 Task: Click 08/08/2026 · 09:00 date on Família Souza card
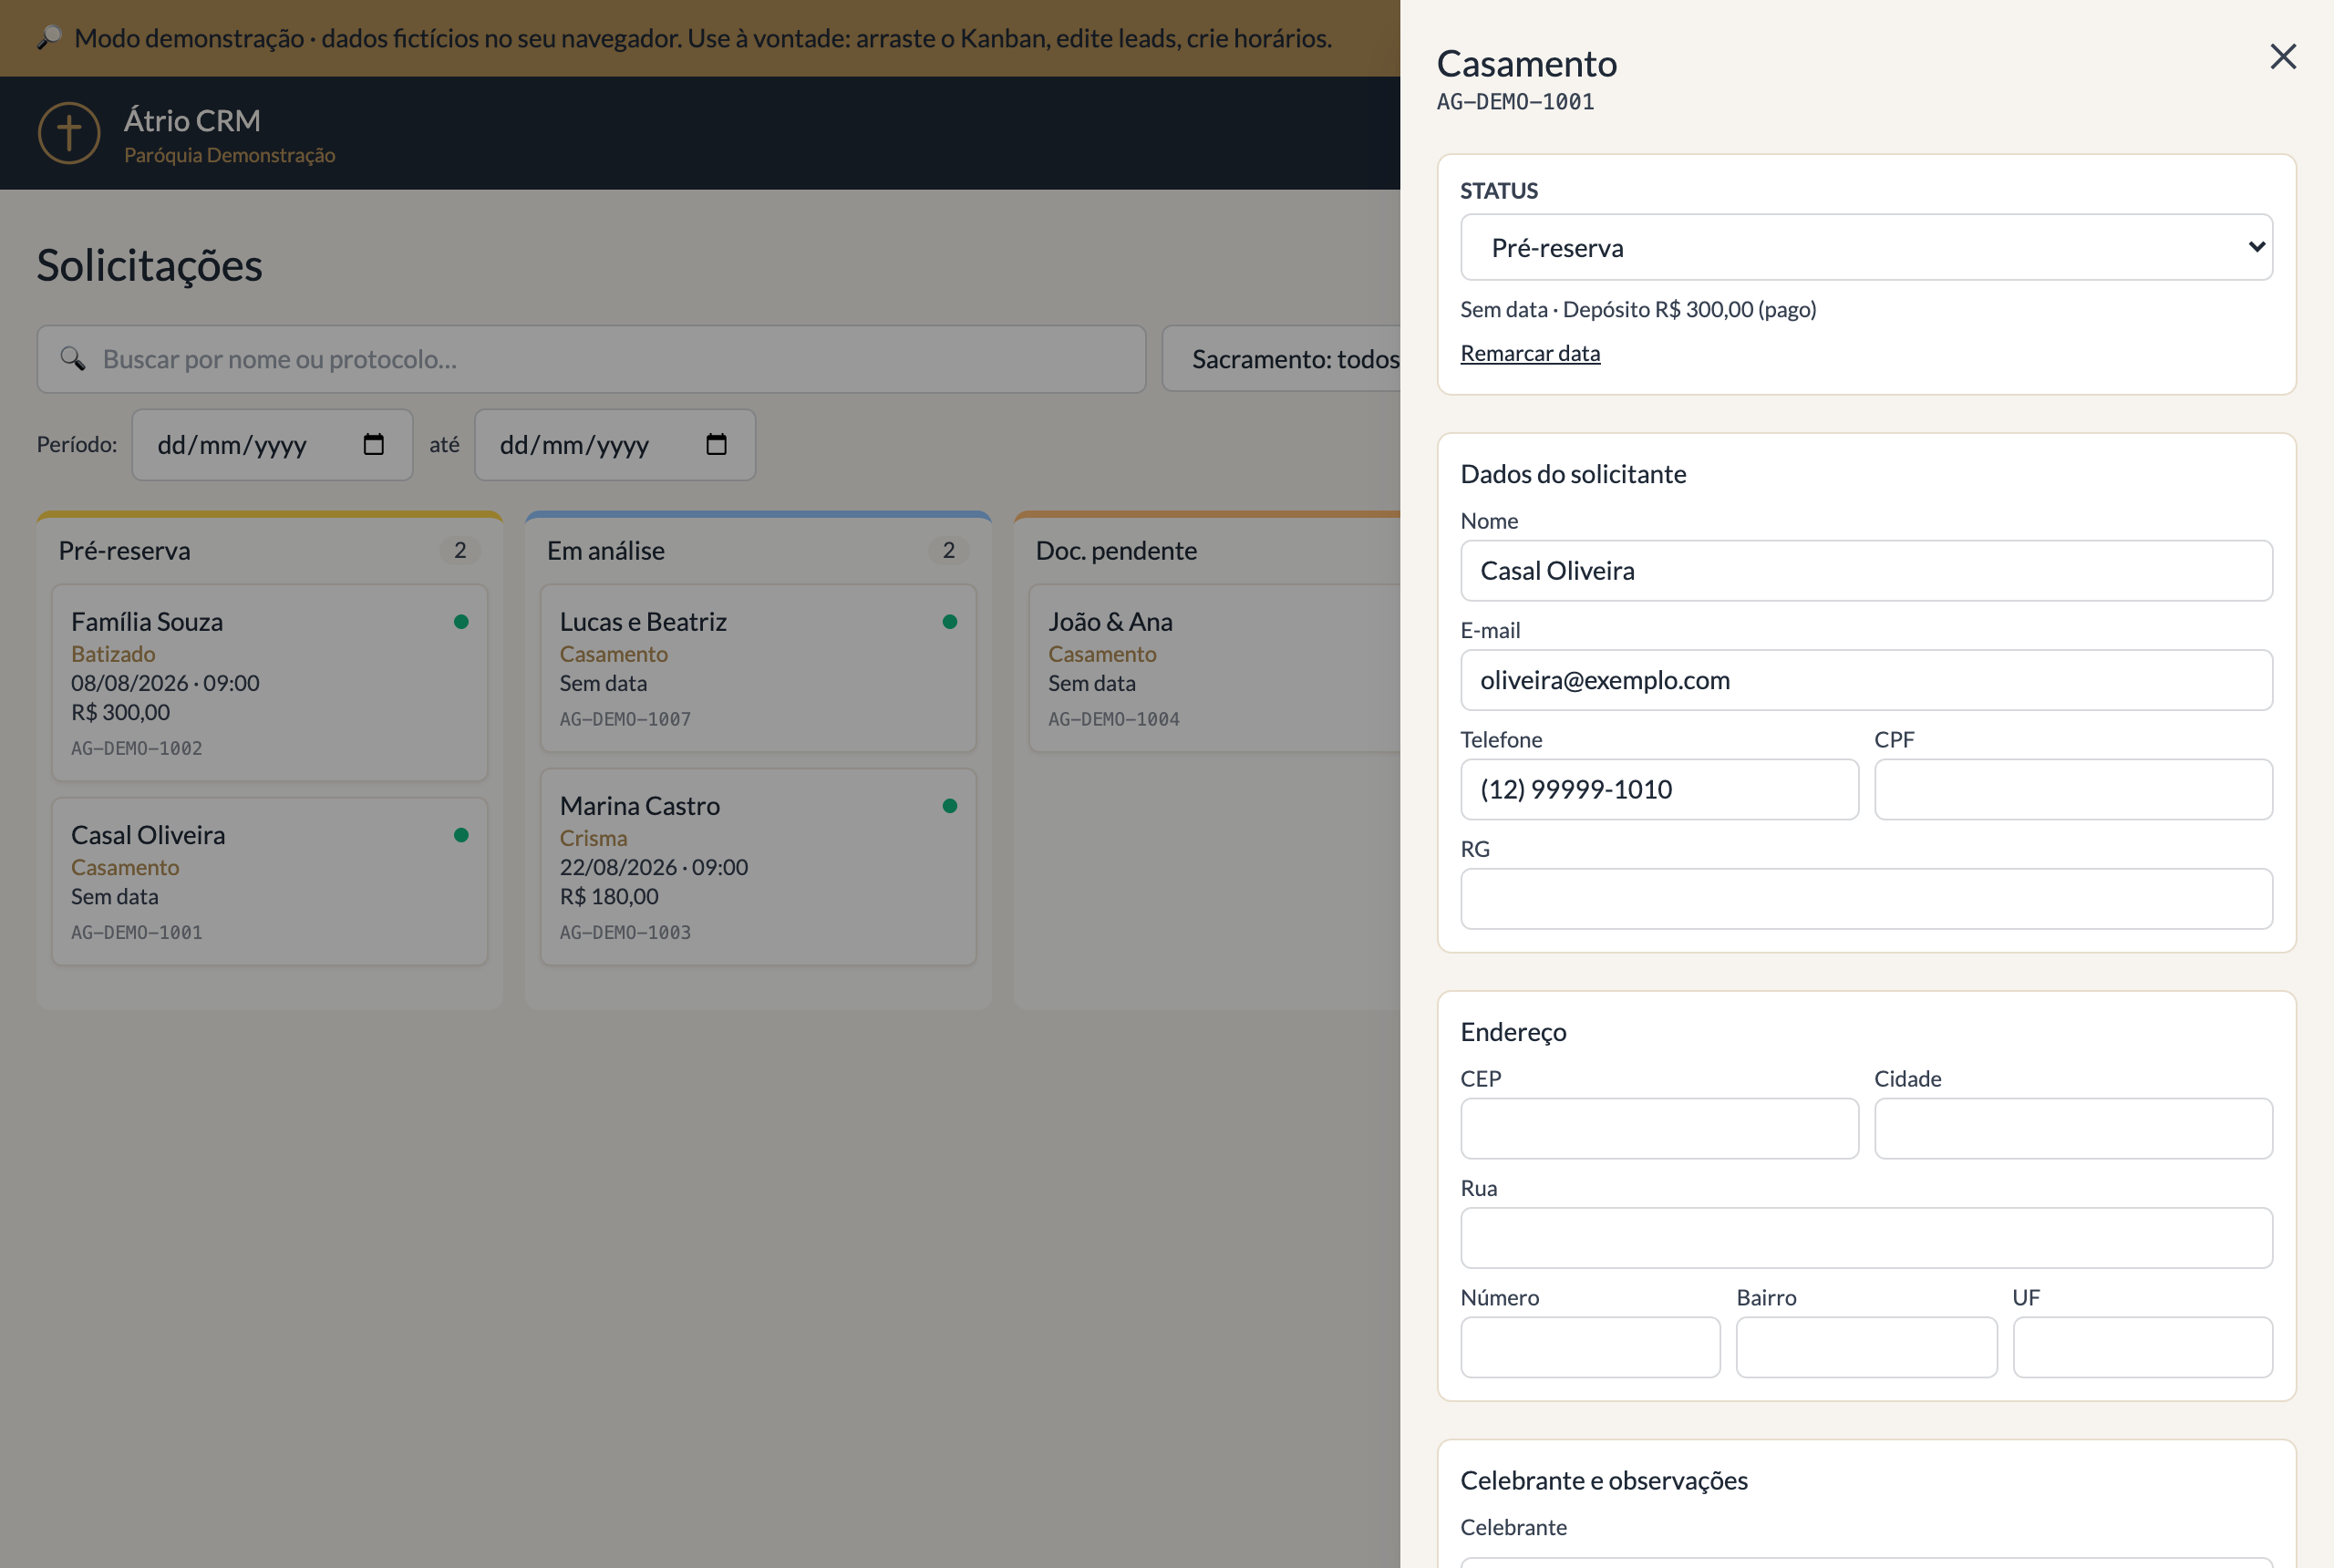165,683
